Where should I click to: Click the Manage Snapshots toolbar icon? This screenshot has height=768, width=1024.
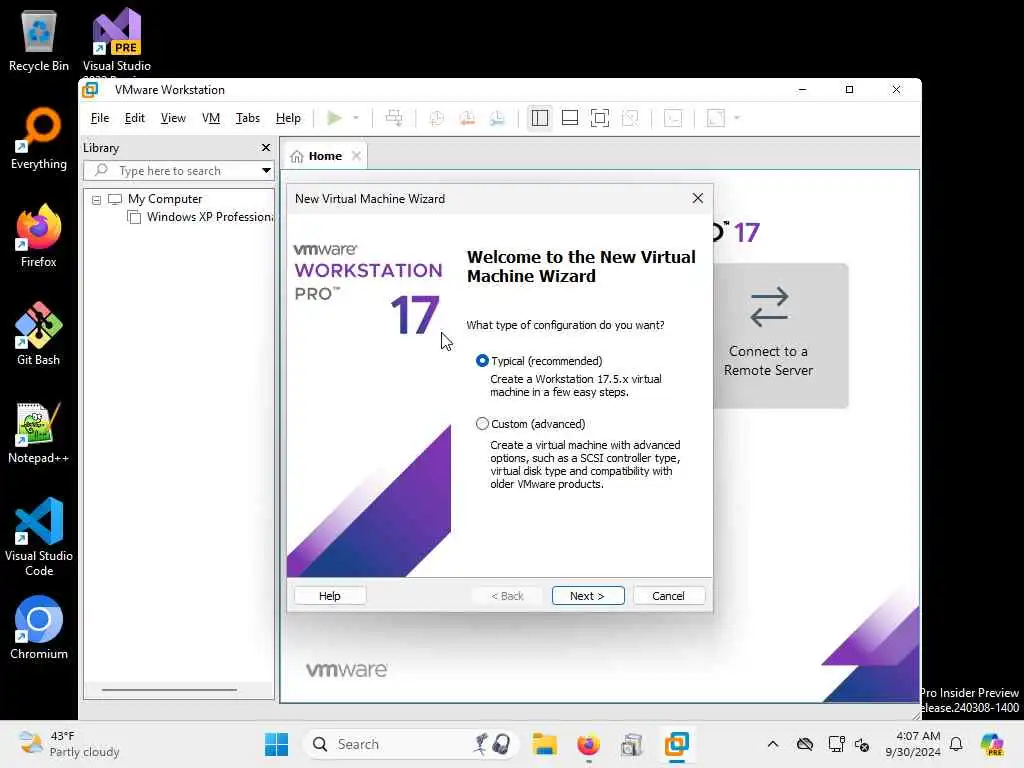click(x=497, y=118)
